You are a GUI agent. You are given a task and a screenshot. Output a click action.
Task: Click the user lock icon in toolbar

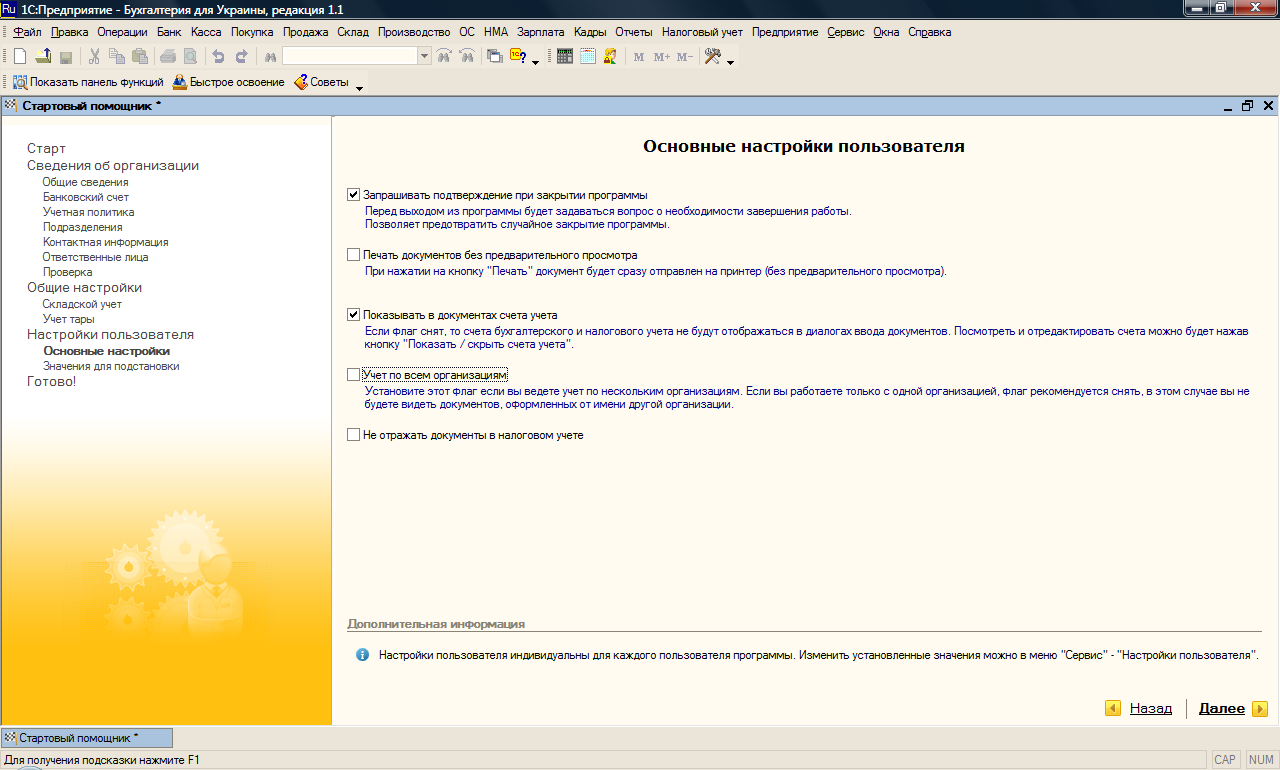(610, 57)
